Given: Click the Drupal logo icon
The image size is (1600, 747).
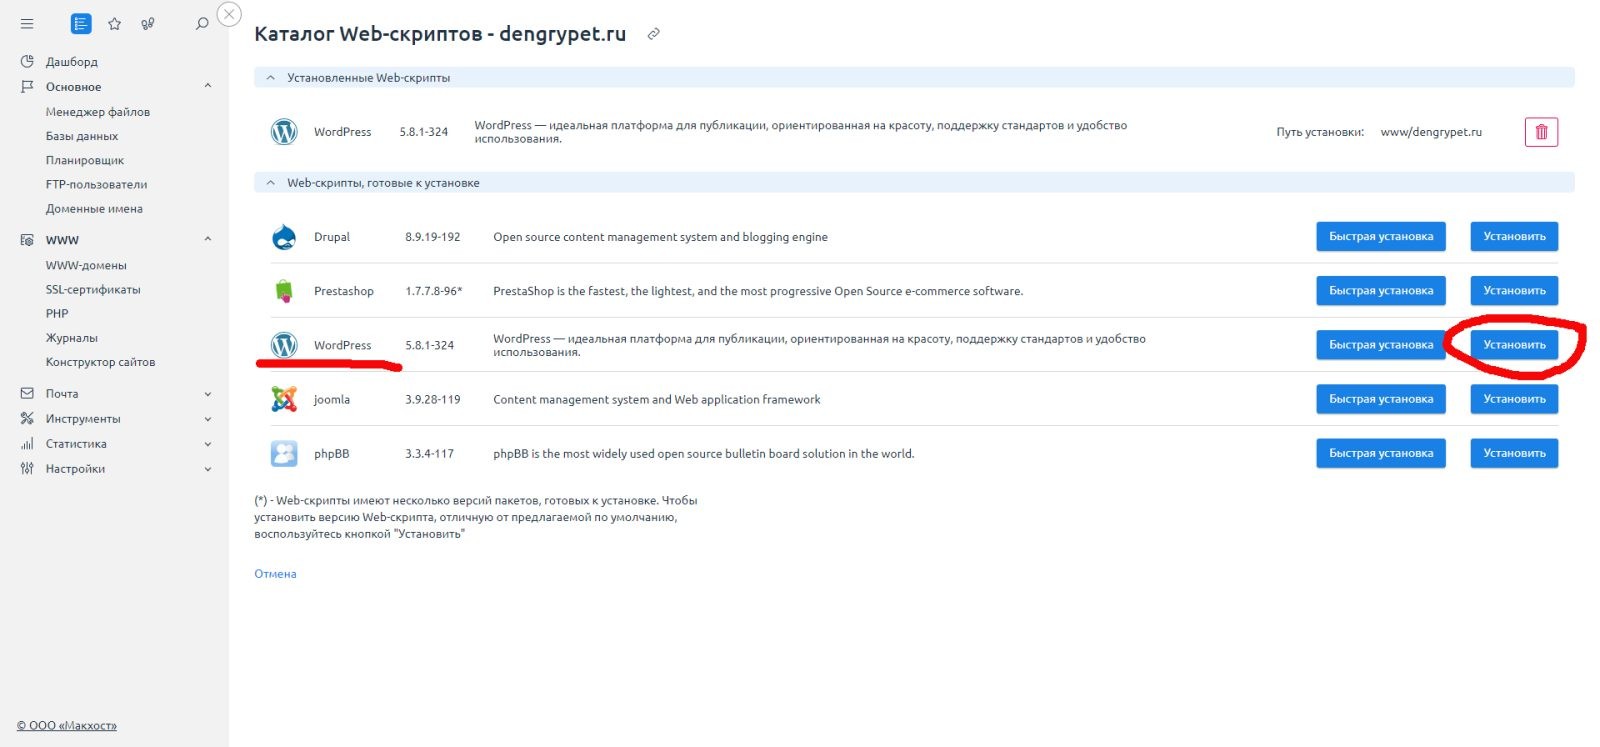Looking at the screenshot, I should 284,237.
